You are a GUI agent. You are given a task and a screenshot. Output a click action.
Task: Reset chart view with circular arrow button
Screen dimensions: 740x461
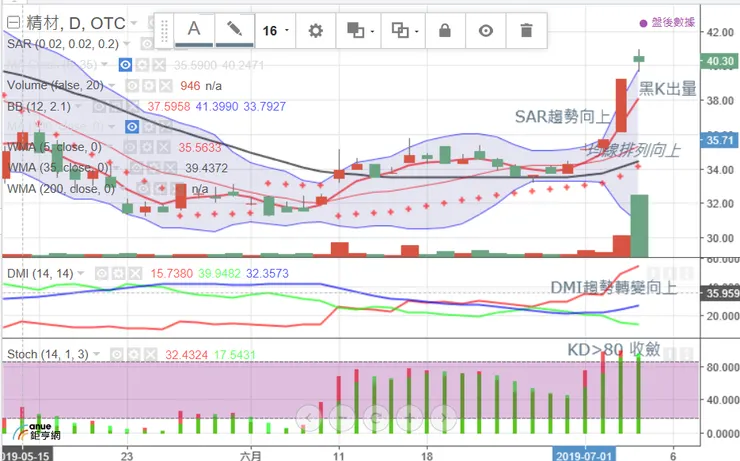[x=376, y=418]
